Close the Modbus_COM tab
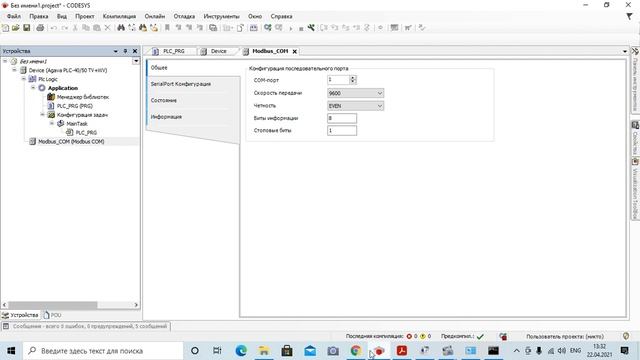Image resolution: width=640 pixels, height=360 pixels. [x=294, y=51]
